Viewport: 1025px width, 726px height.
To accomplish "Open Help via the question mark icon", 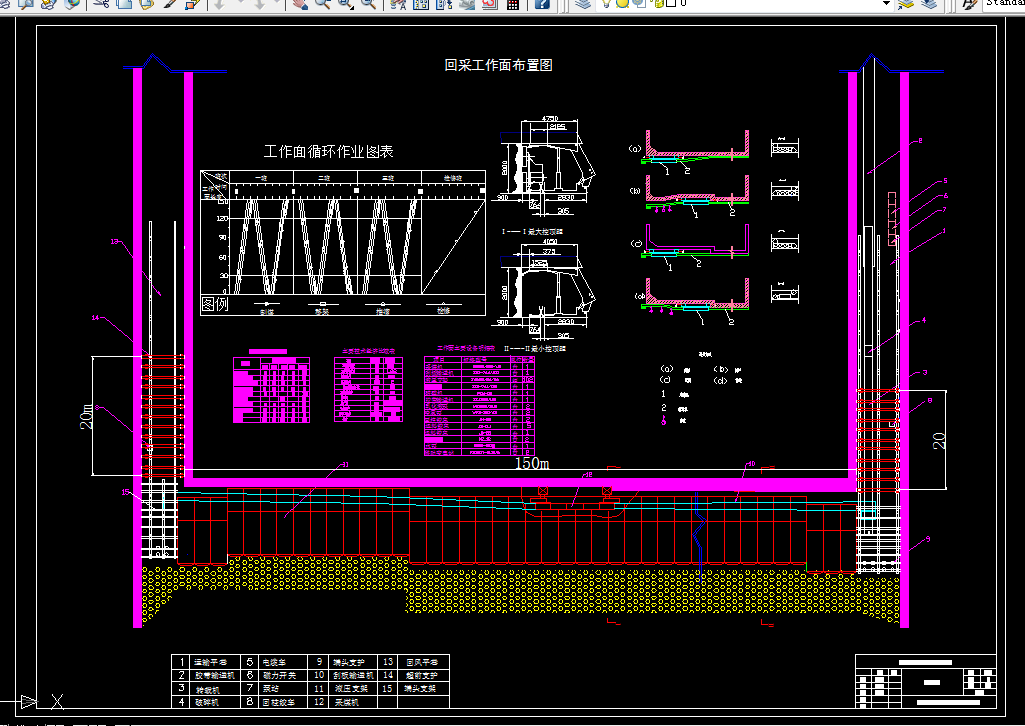I will [x=542, y=3].
